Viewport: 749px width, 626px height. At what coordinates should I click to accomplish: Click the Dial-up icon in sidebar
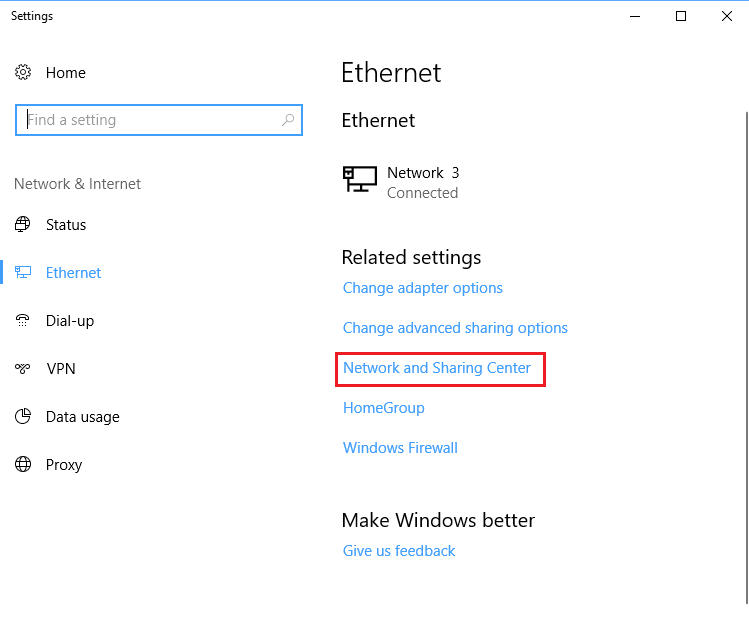tap(23, 321)
